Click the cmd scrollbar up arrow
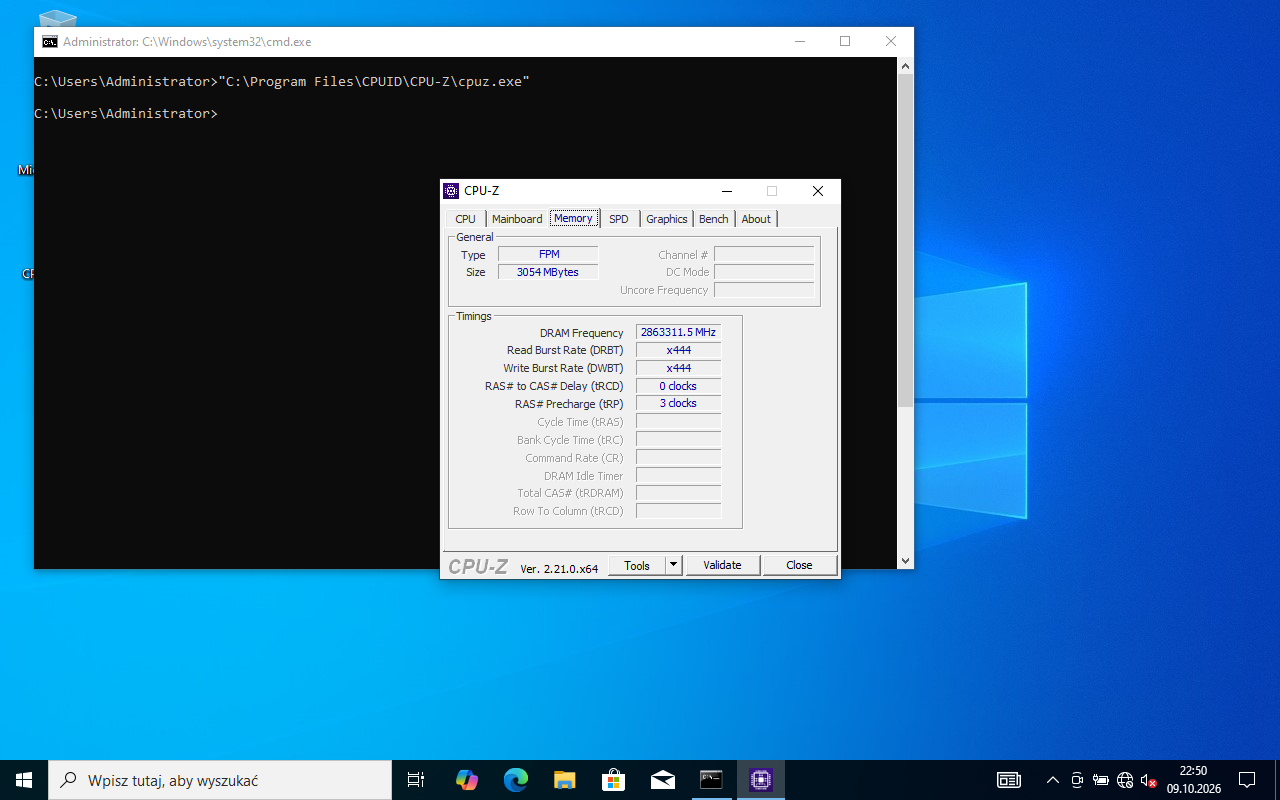 [x=906, y=66]
